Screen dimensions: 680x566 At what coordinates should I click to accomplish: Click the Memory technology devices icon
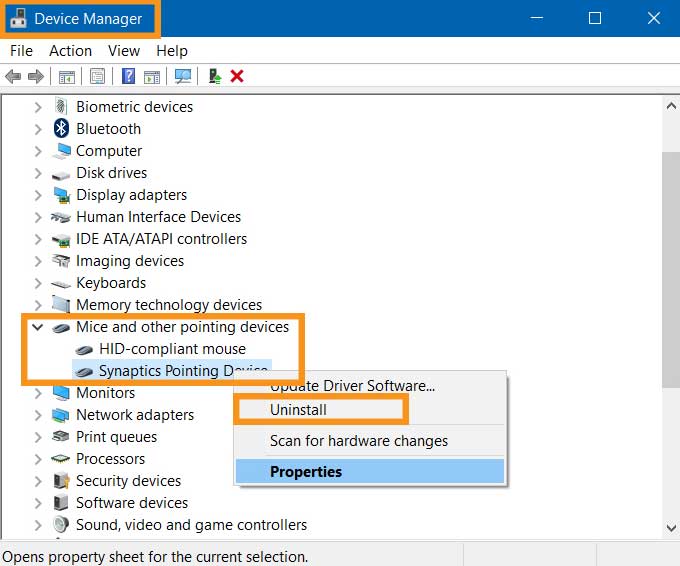(61, 304)
